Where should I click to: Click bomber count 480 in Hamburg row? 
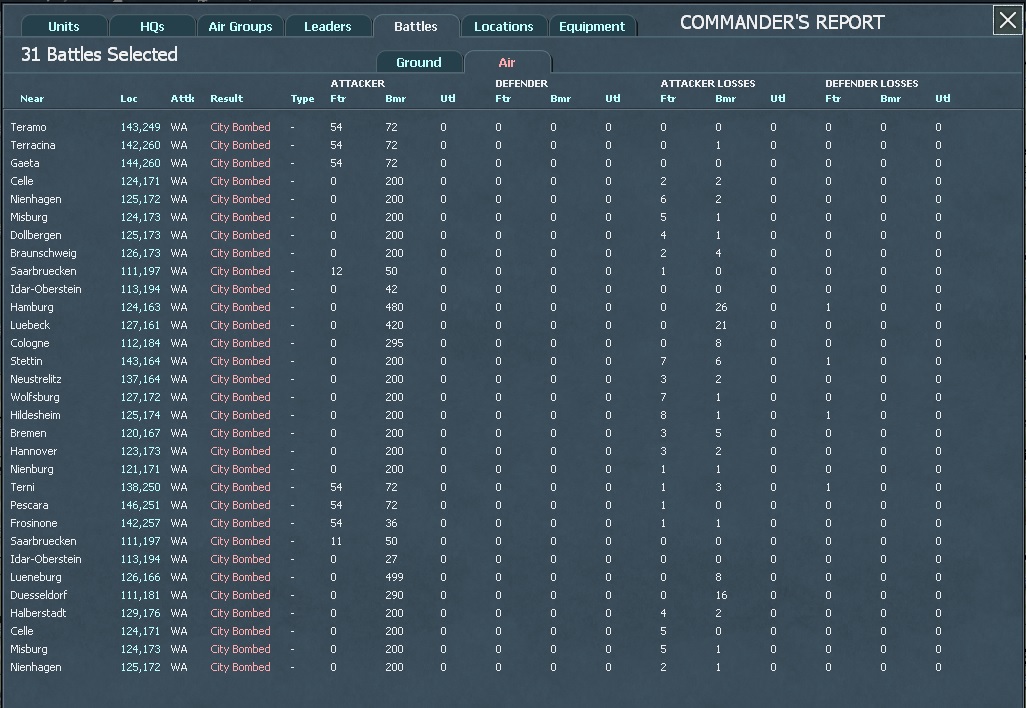[x=394, y=307]
